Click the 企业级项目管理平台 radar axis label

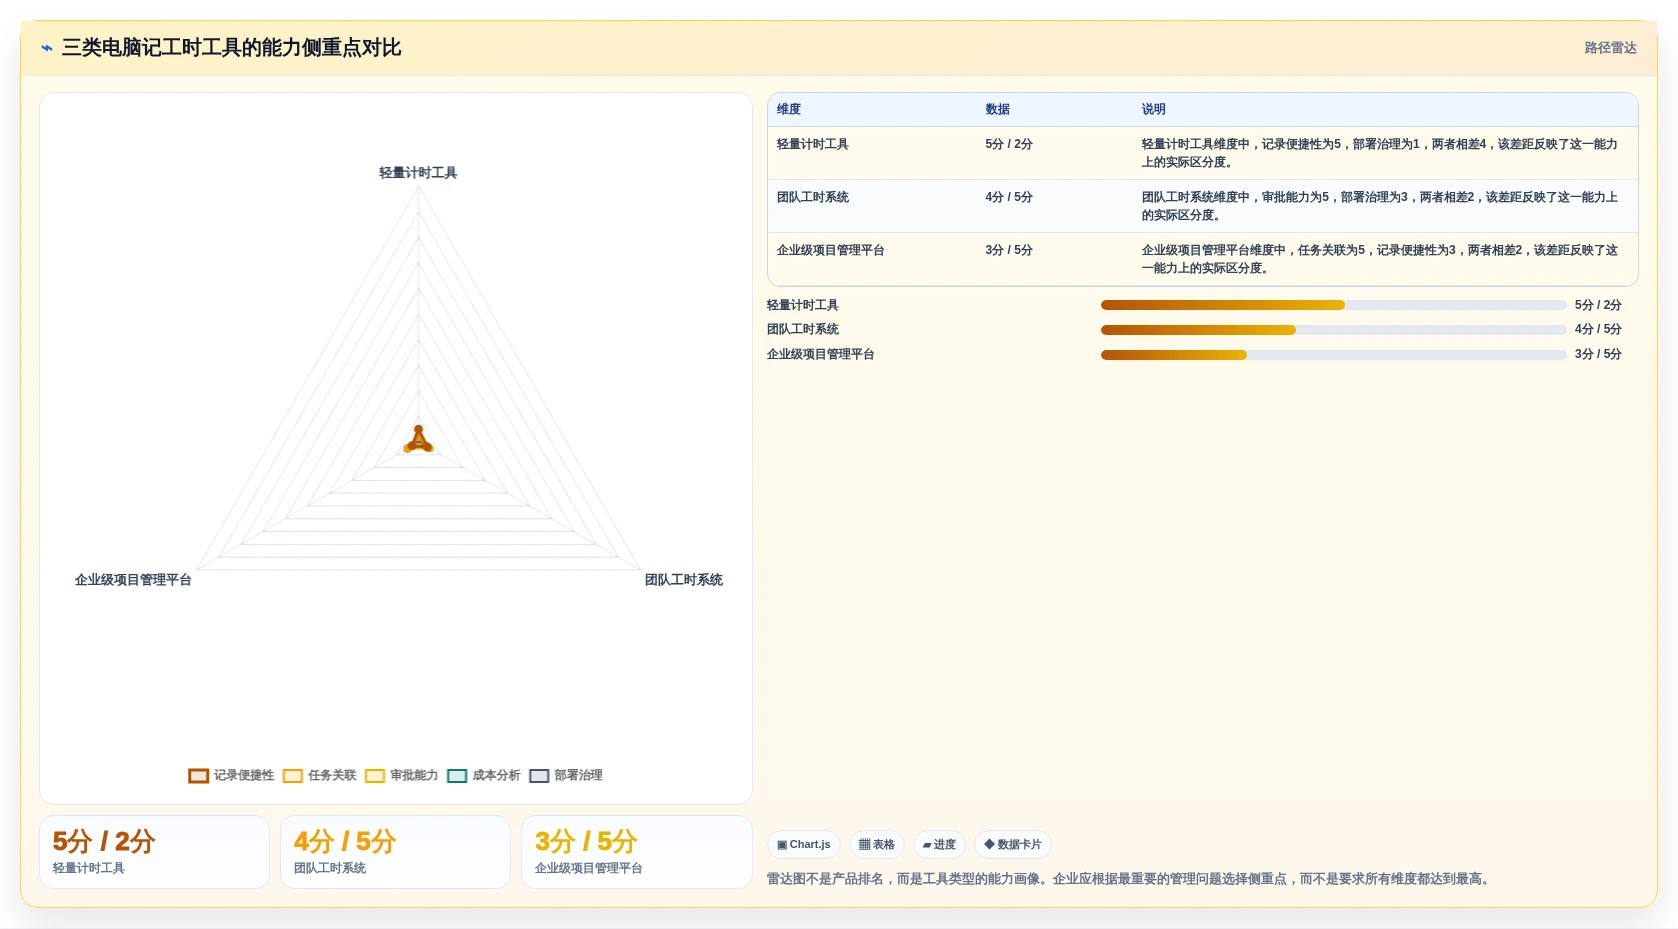[133, 580]
